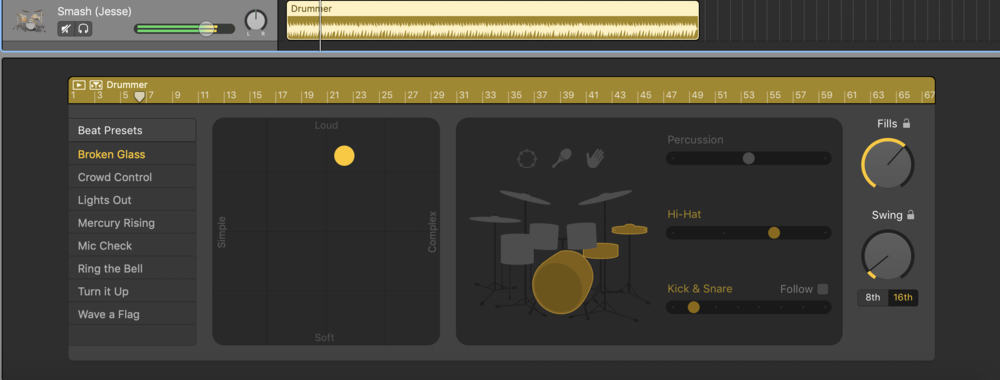1000x380 pixels.
Task: Click the play icon in Drummer ruler
Action: (78, 84)
